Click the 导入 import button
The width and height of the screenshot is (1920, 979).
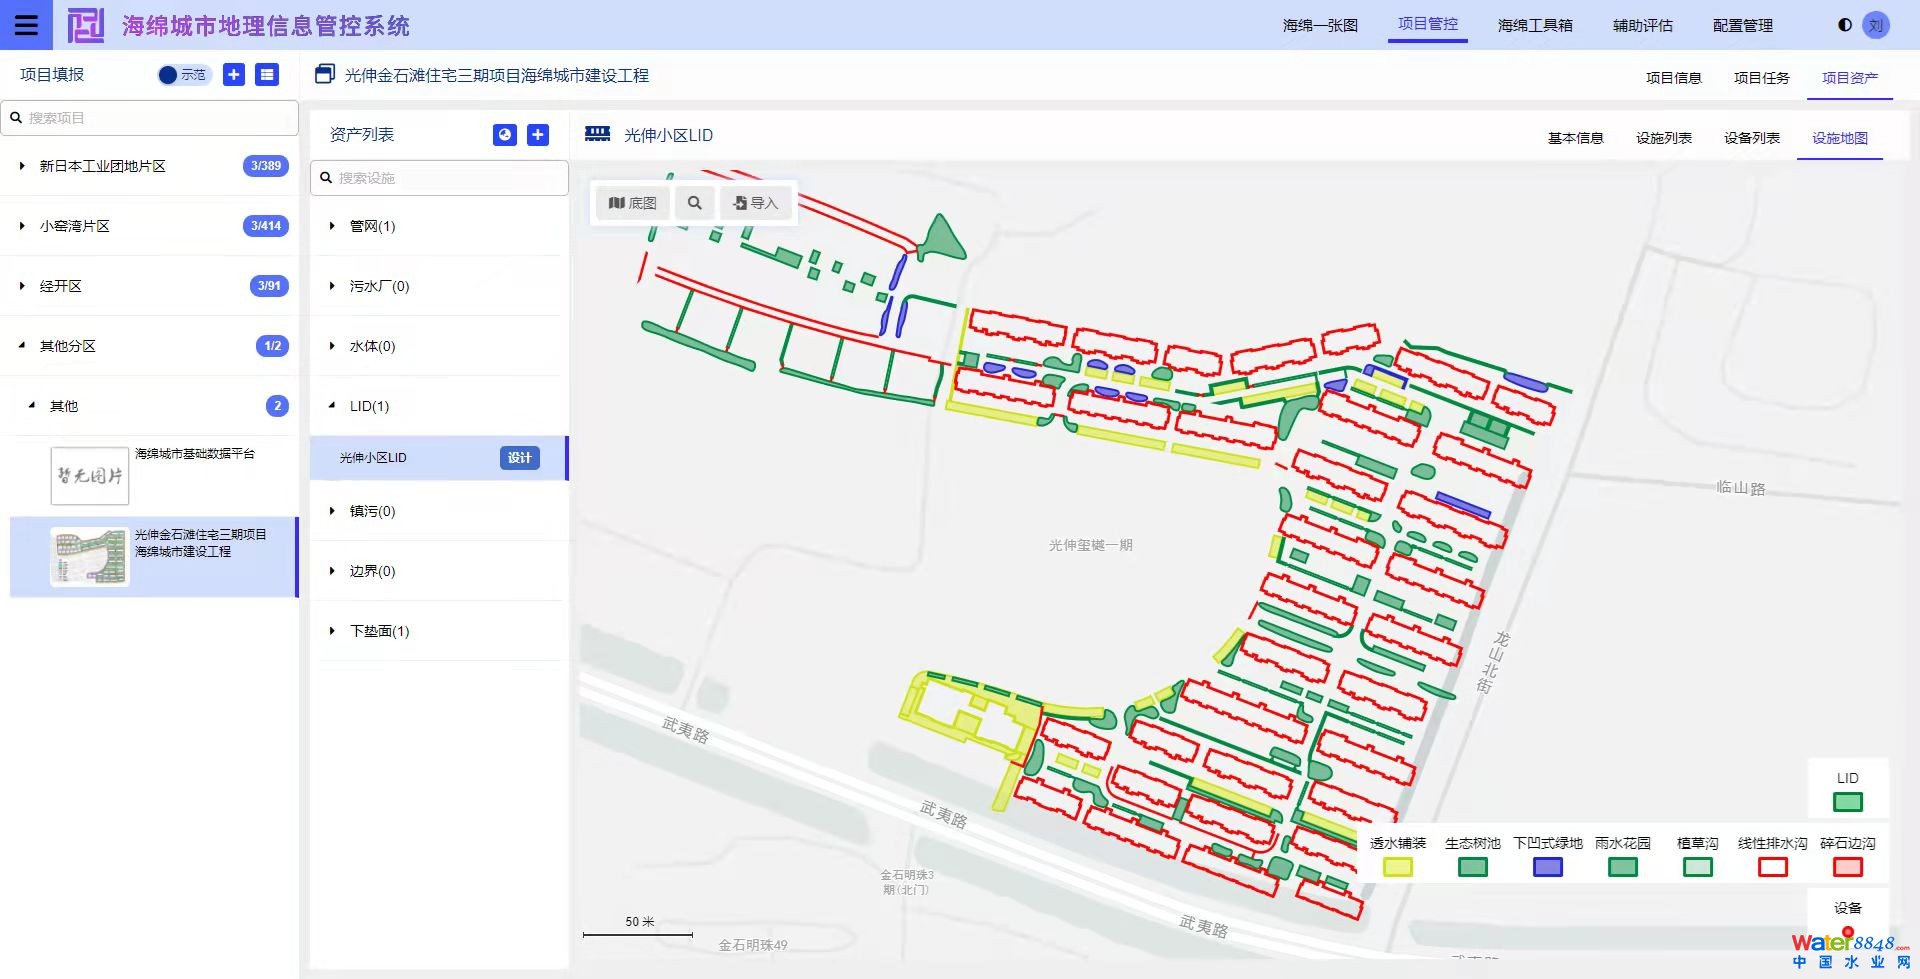click(755, 203)
